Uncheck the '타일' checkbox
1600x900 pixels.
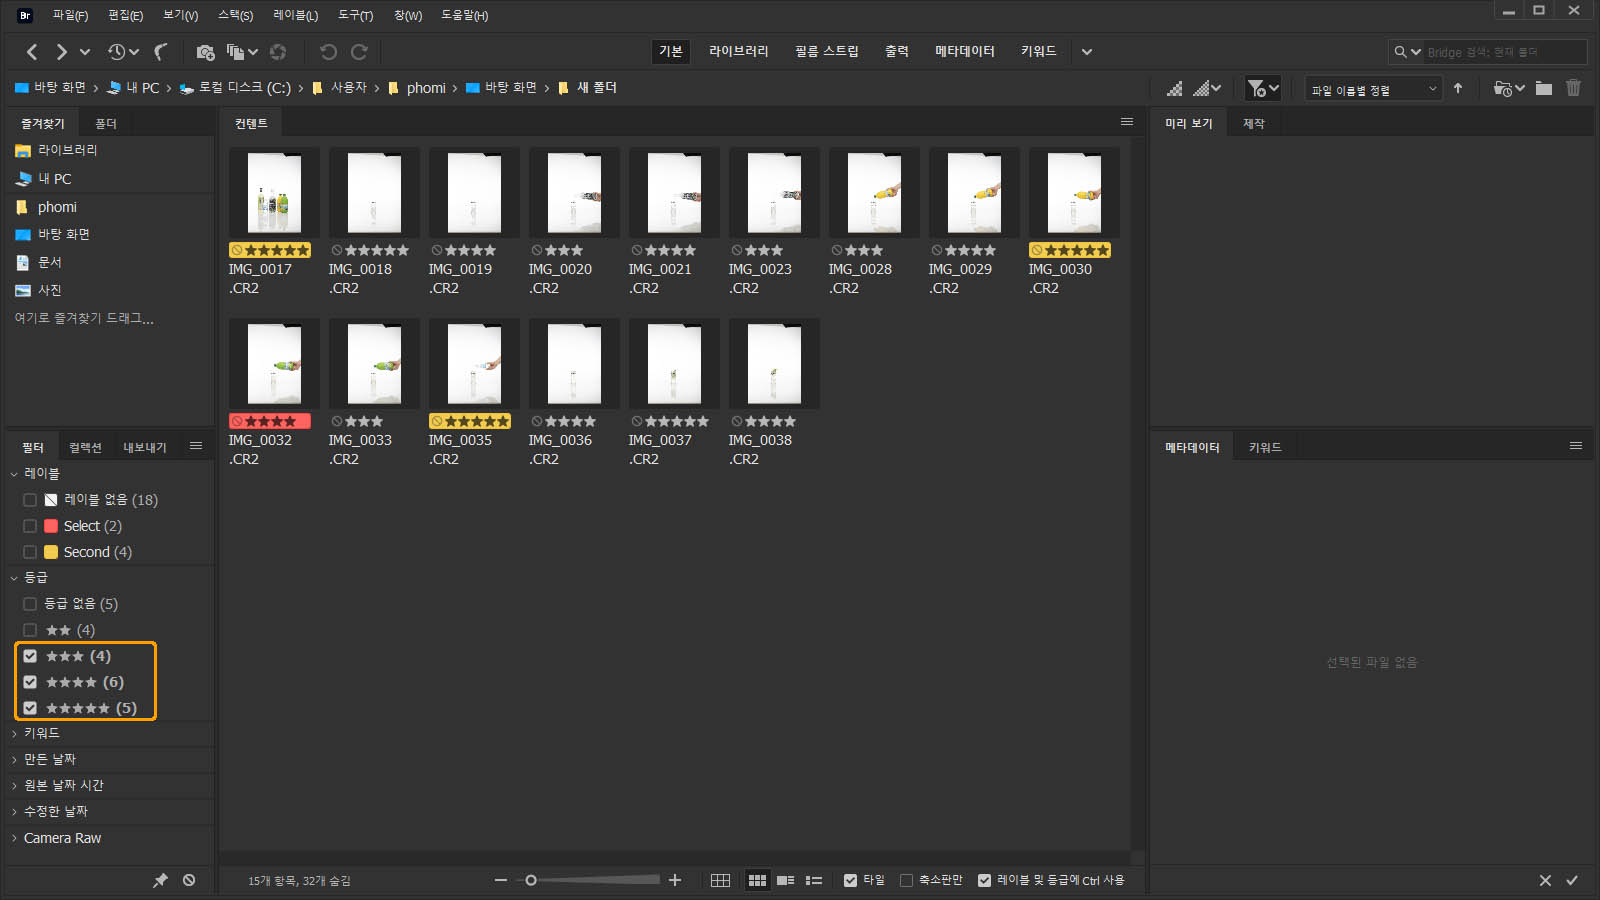(850, 880)
